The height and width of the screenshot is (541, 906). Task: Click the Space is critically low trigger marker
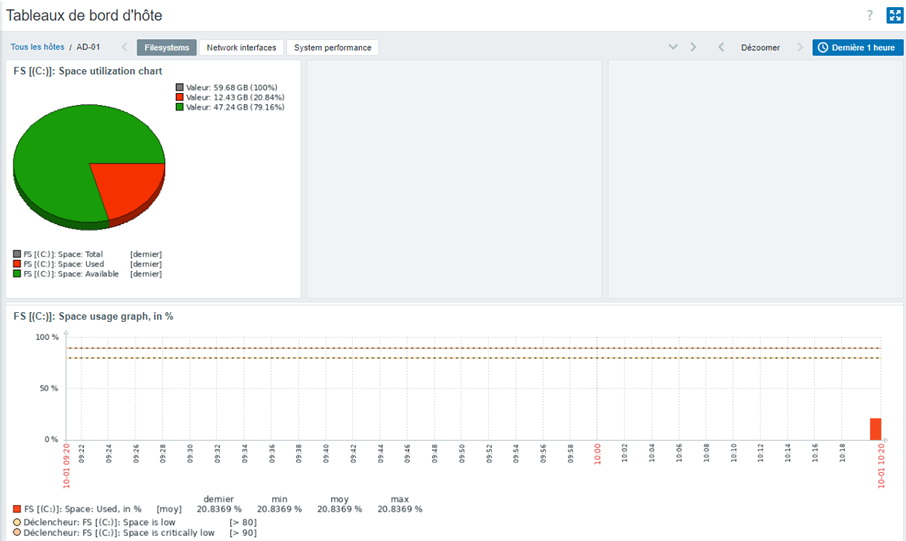[x=17, y=532]
